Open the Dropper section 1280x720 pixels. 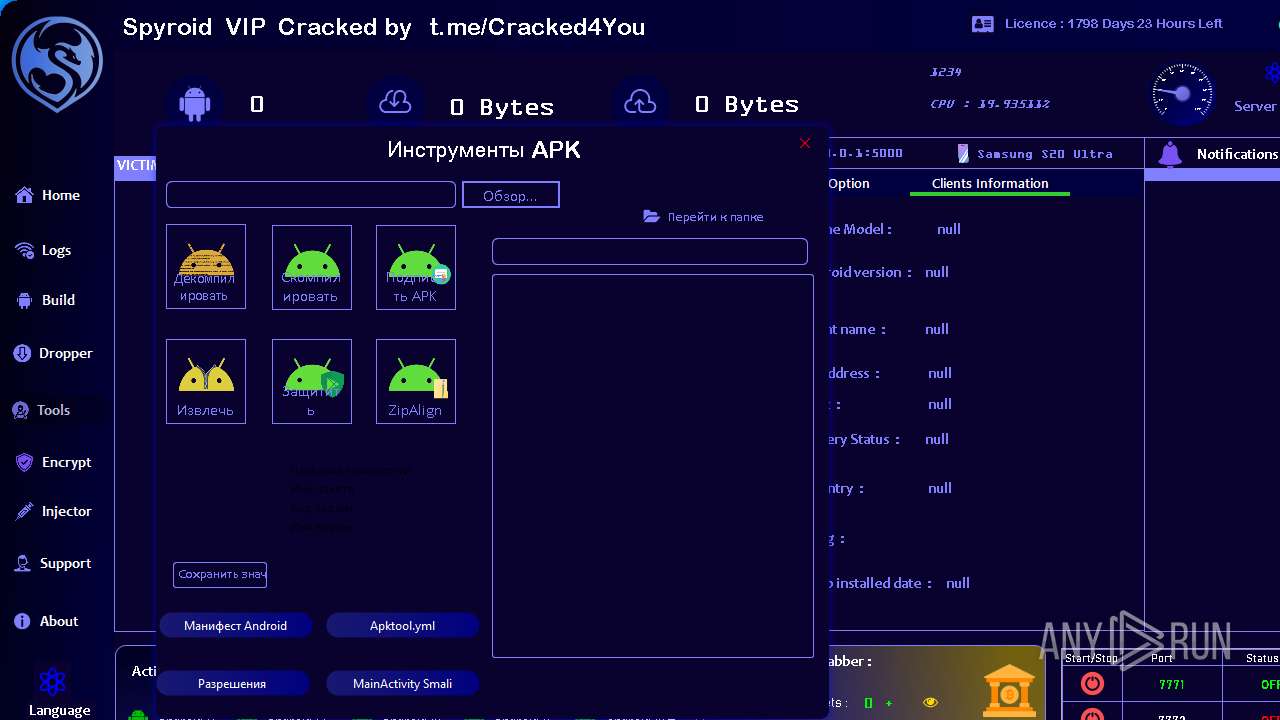point(53,353)
